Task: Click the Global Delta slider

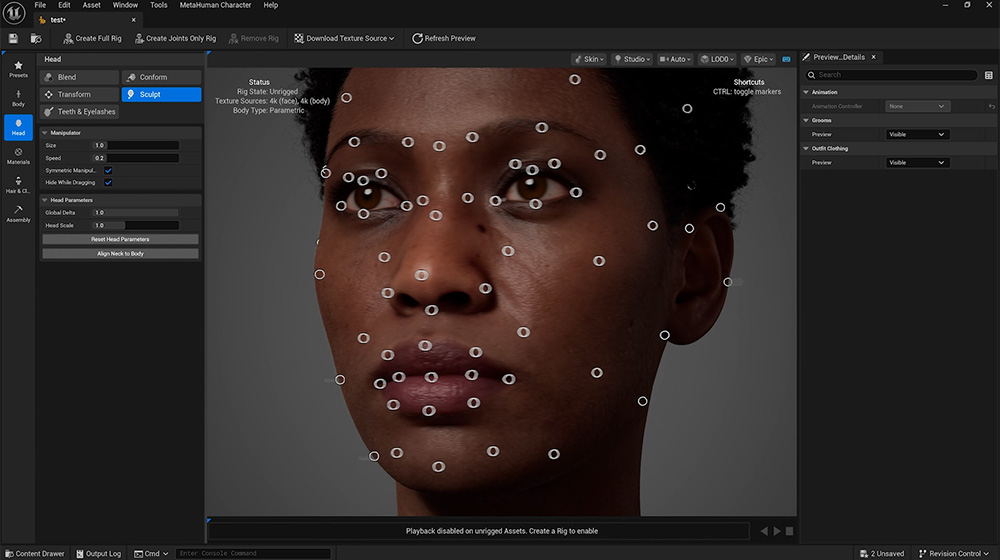Action: (136, 212)
